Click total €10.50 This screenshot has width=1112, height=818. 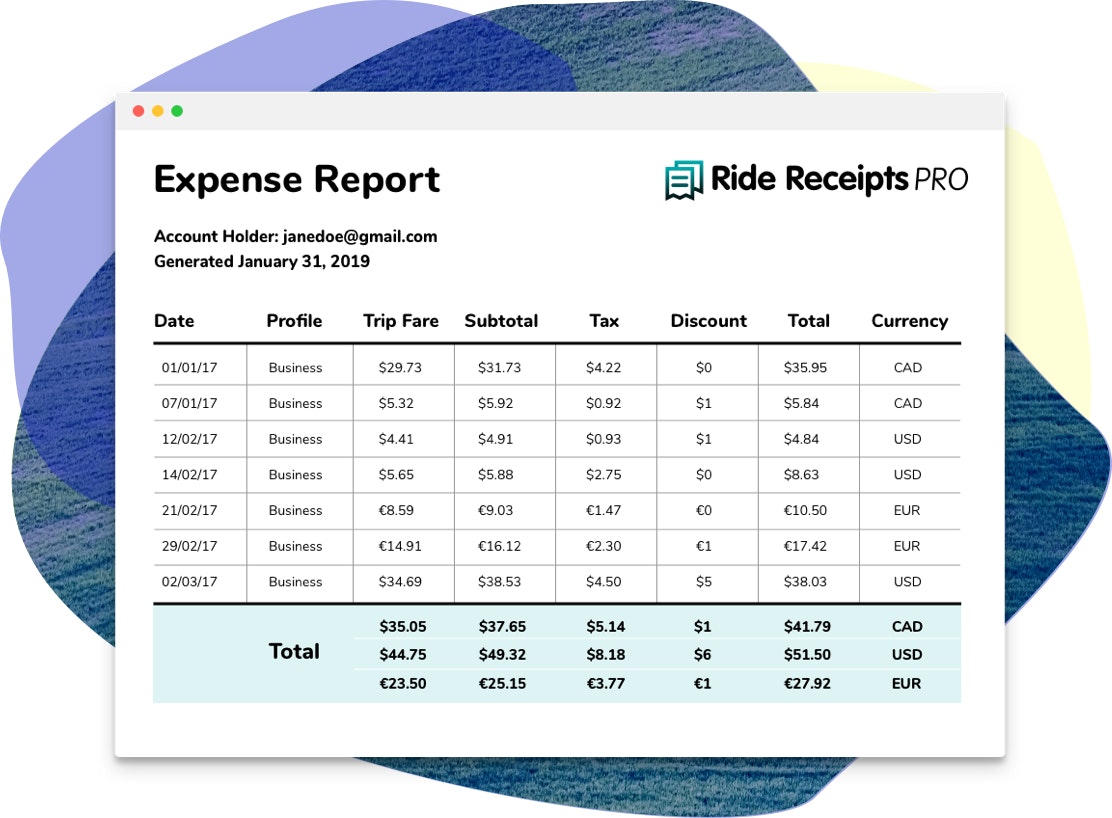pos(805,510)
